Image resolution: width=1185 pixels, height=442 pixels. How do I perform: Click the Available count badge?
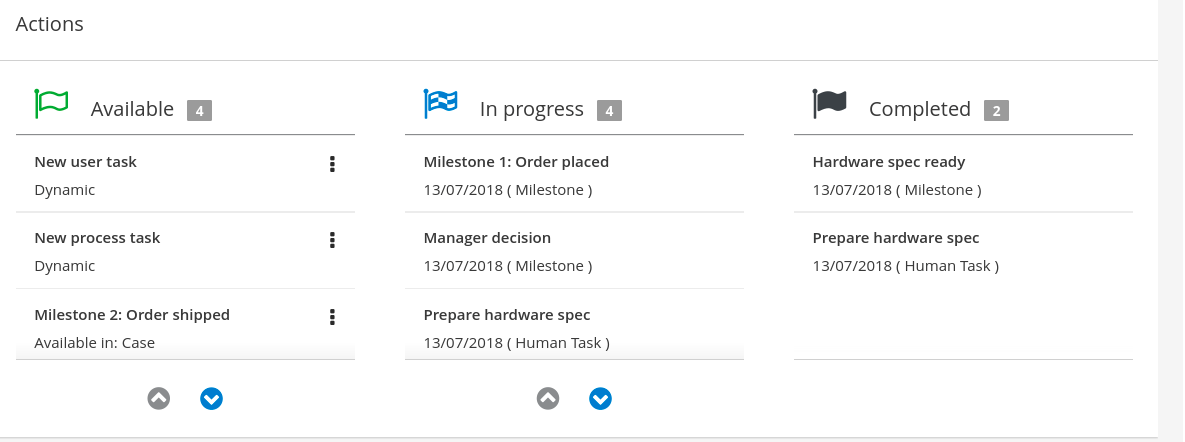[199, 110]
